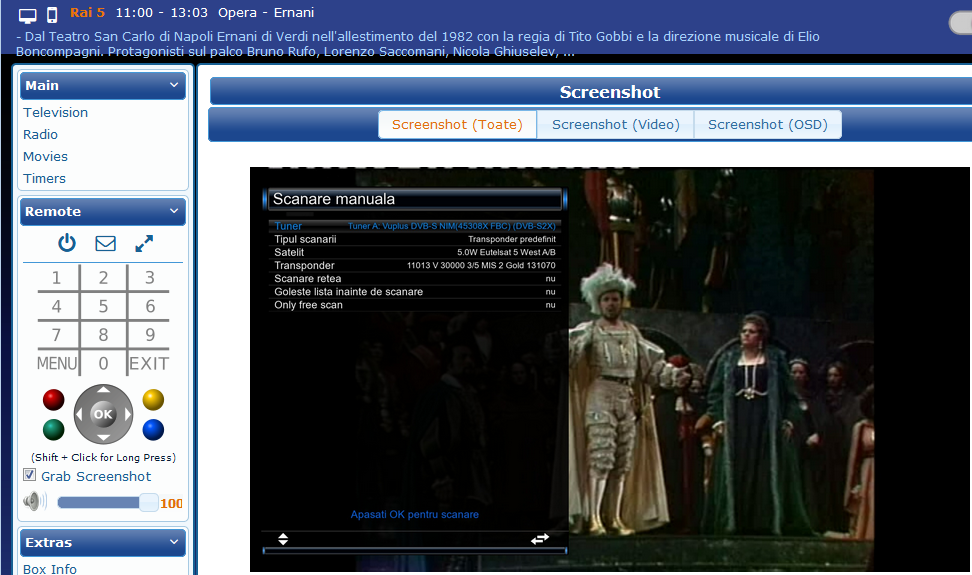Click remote number key 3

(x=150, y=278)
